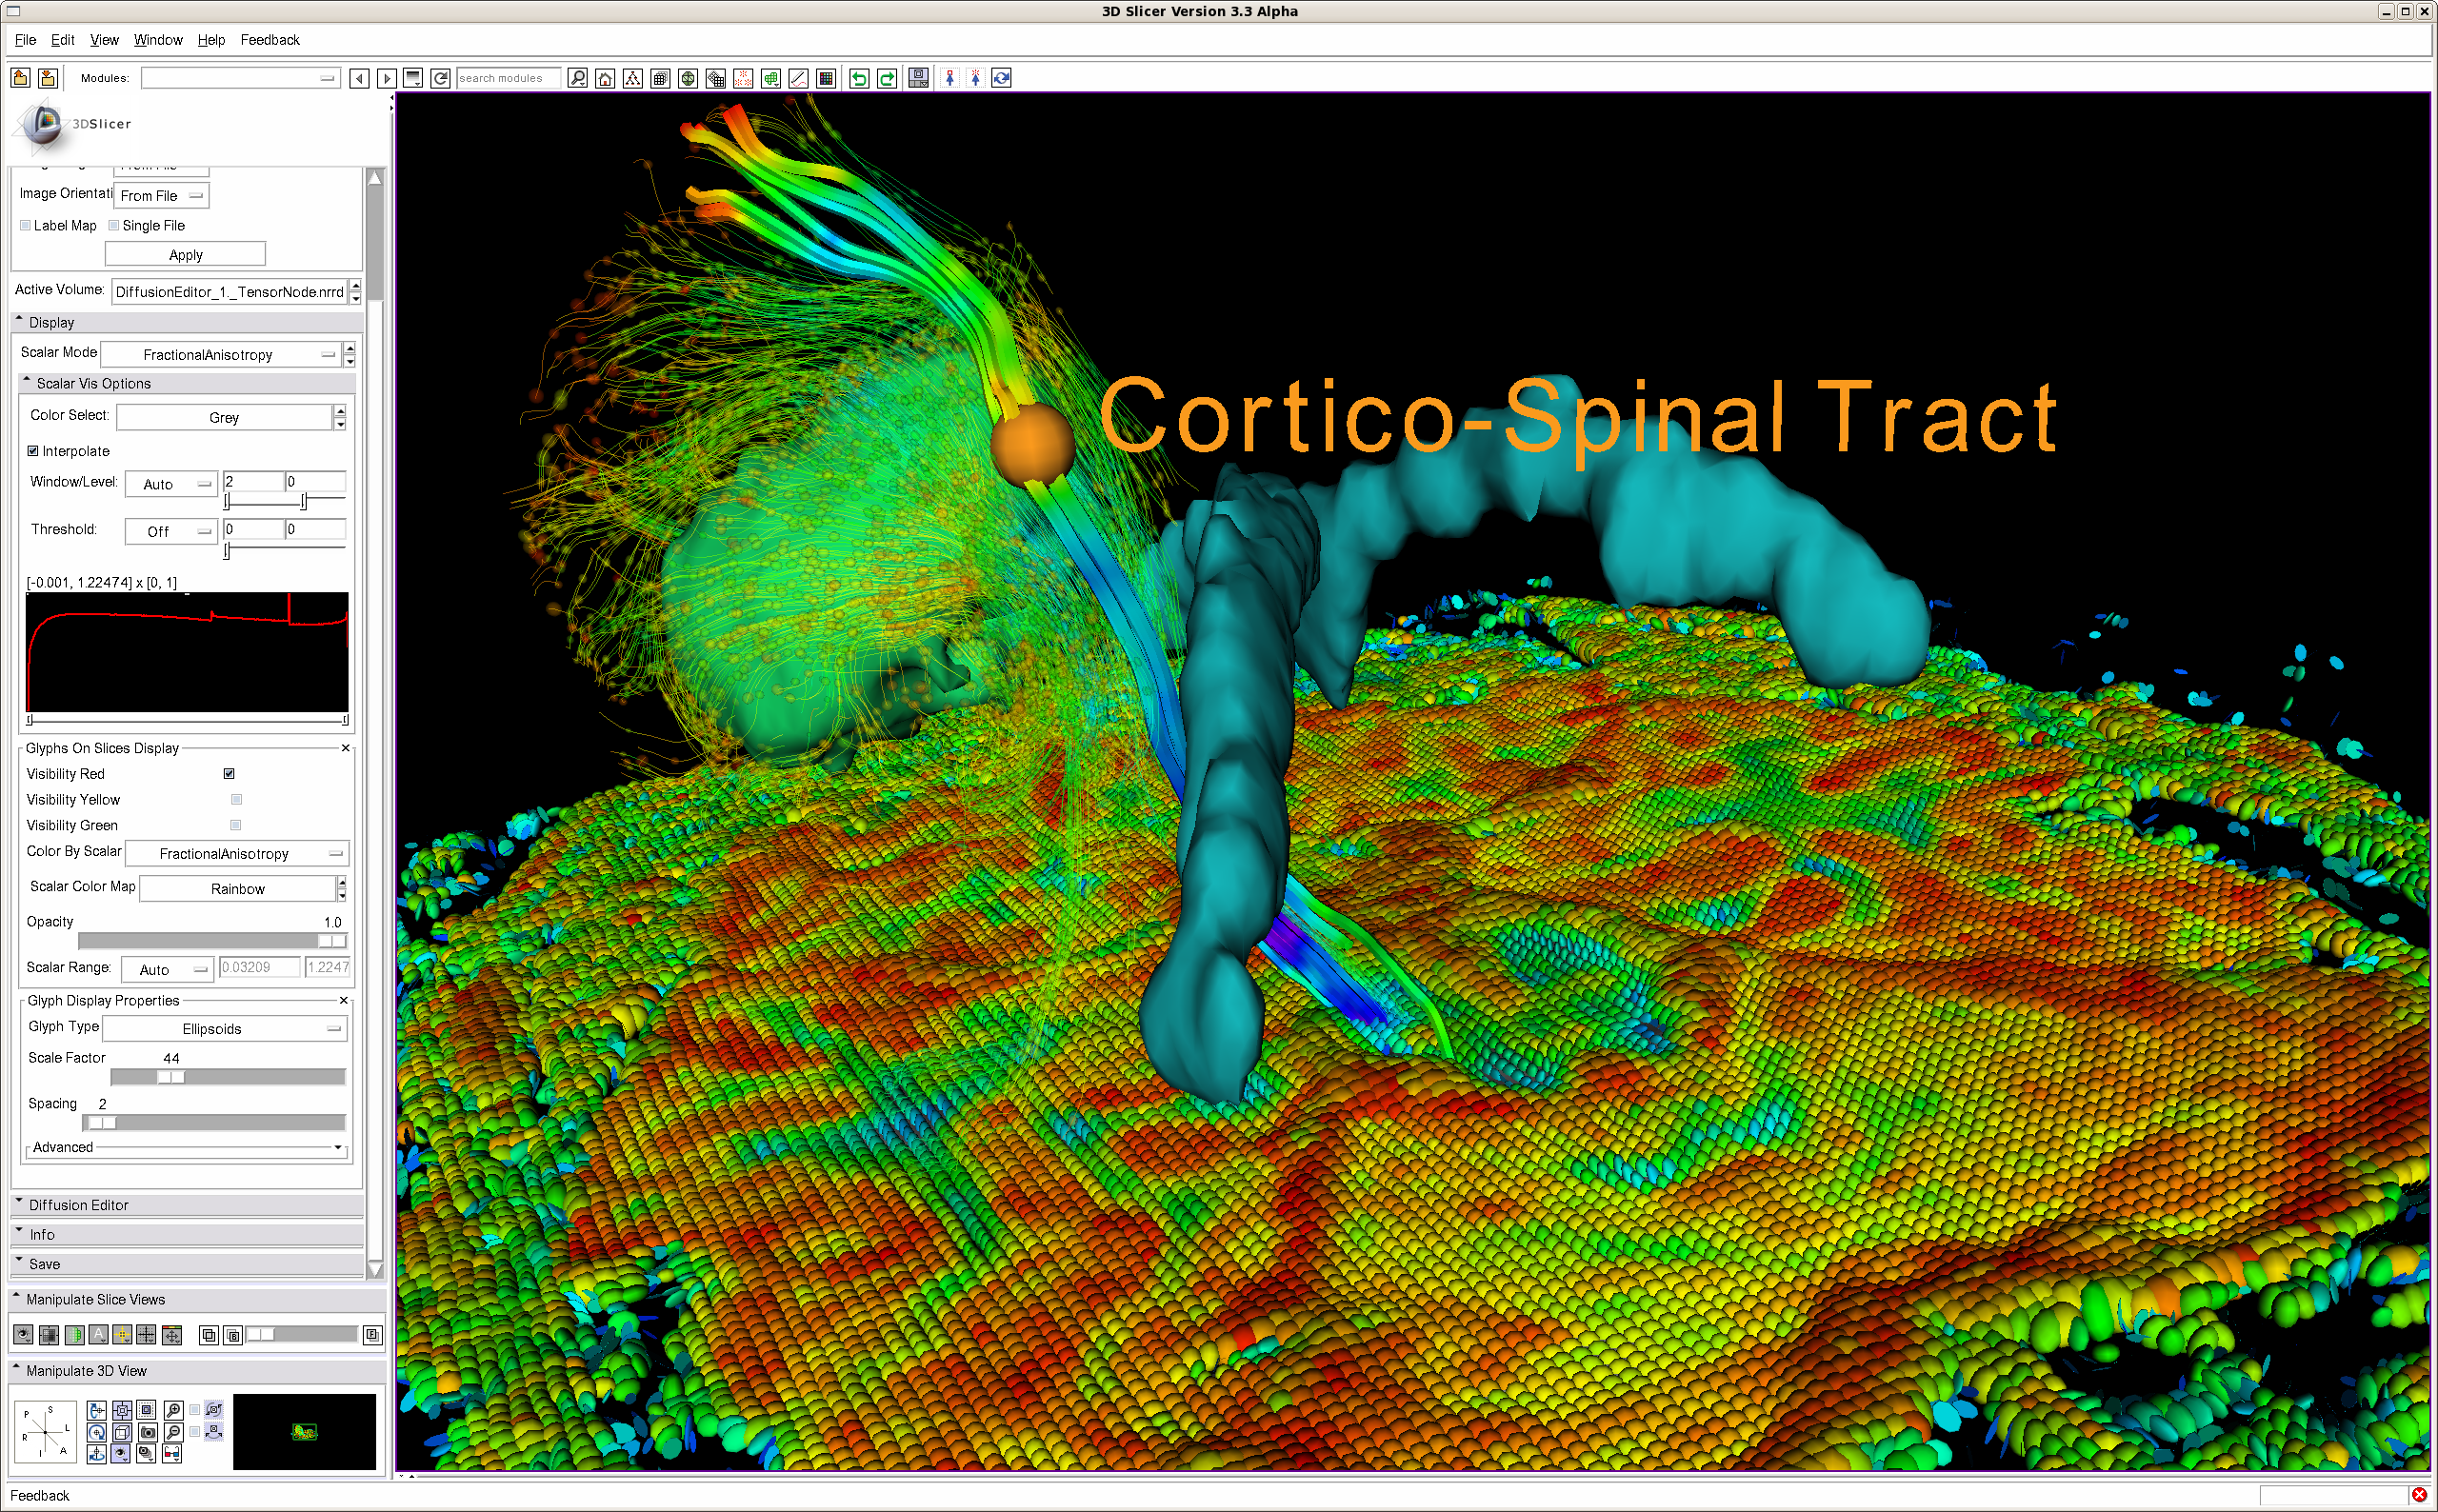Click the module search magnifier icon
This screenshot has width=2438, height=1512.
(x=577, y=79)
